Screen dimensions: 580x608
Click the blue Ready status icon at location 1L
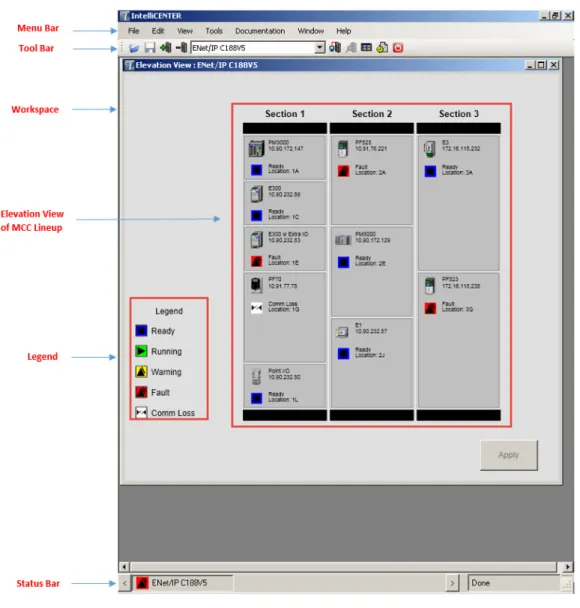pyautogui.click(x=256, y=398)
